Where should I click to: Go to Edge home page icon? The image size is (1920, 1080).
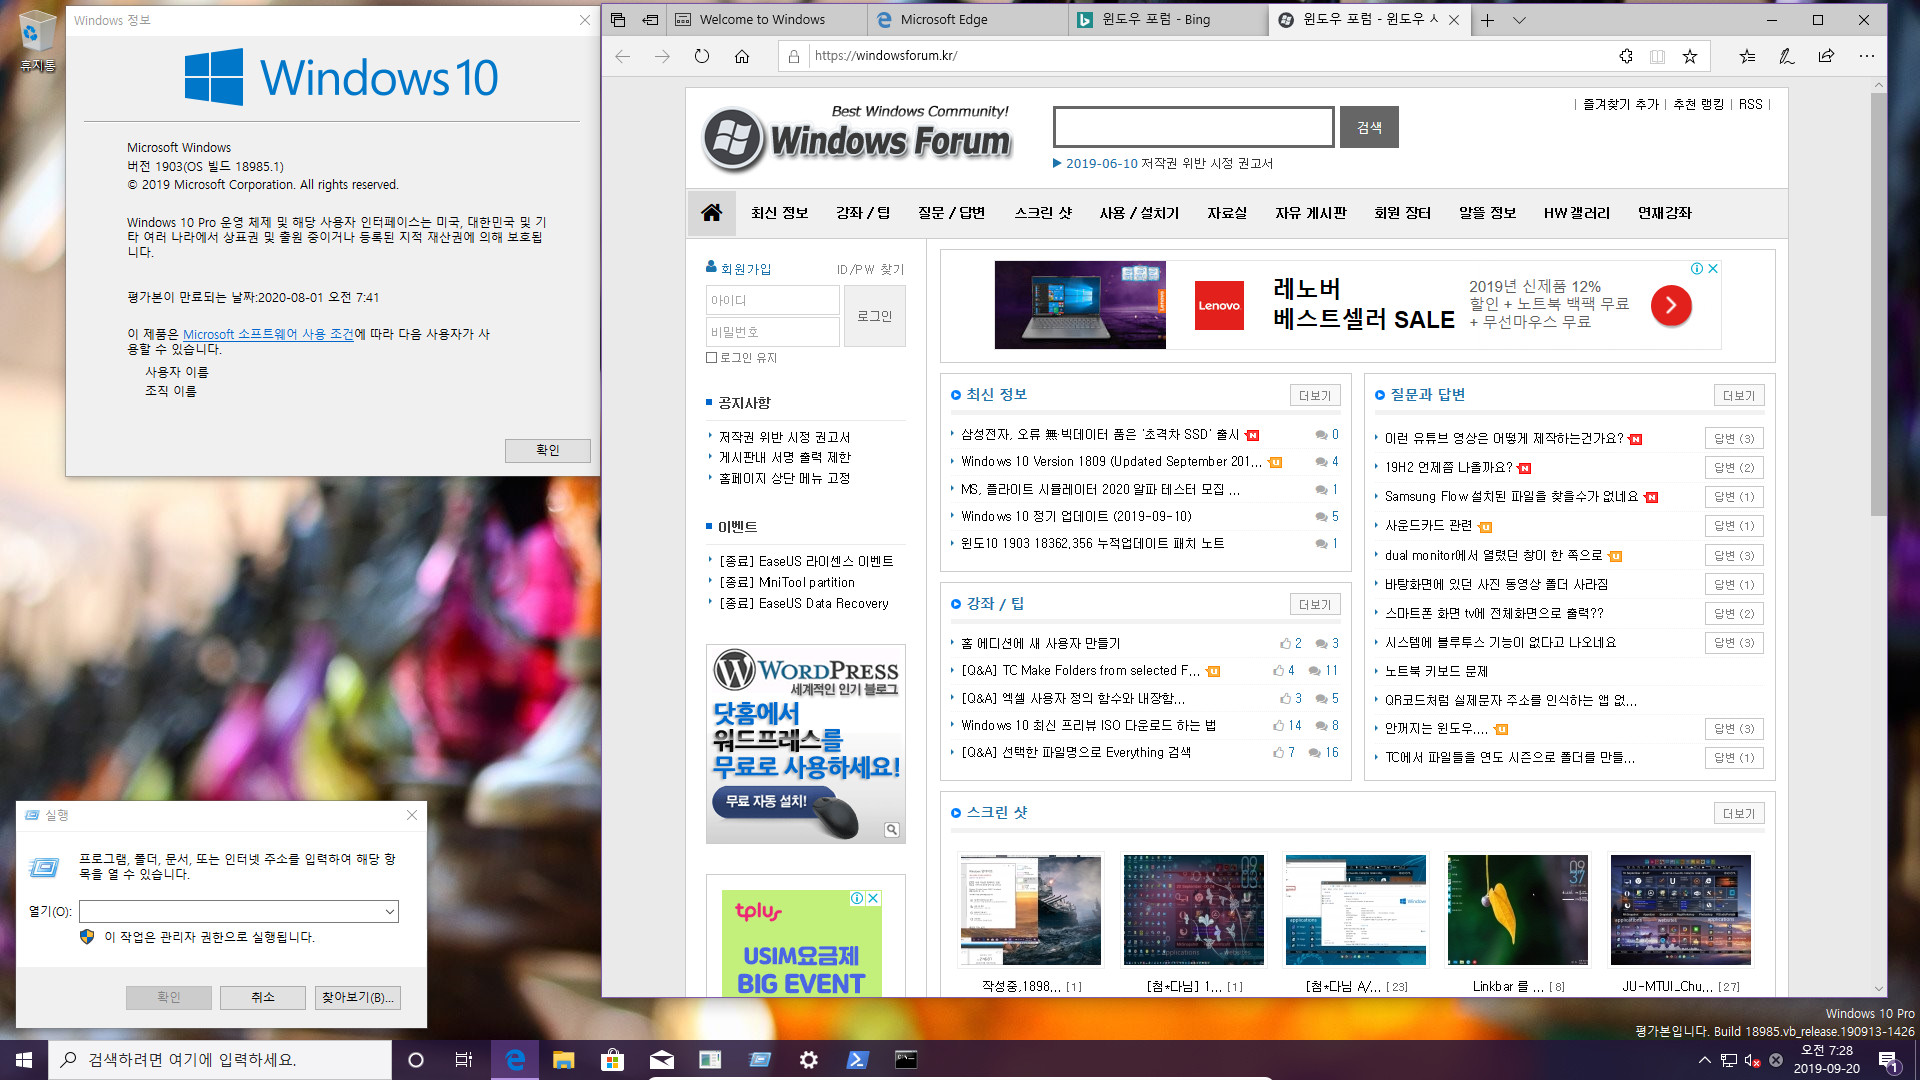click(x=742, y=56)
